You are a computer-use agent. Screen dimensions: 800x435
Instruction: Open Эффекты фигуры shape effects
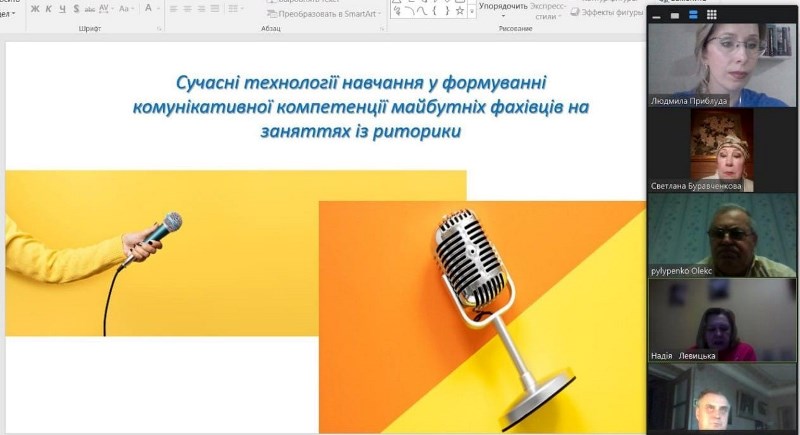pyautogui.click(x=610, y=14)
